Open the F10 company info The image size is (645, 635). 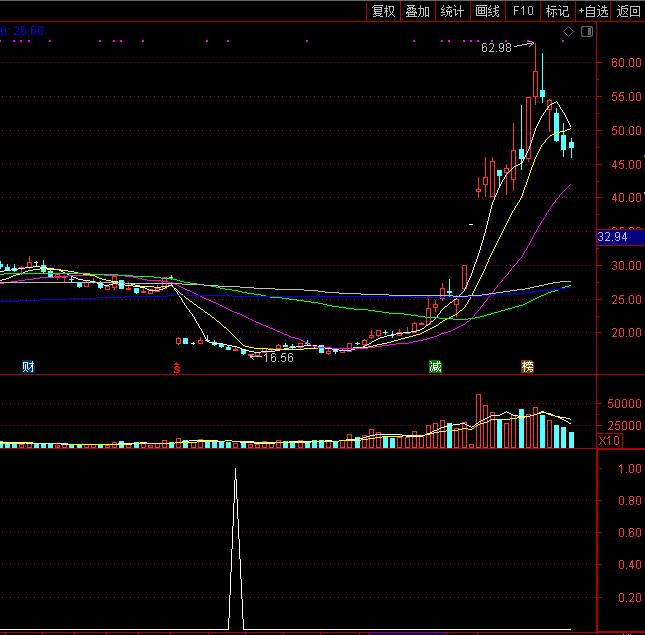click(523, 11)
